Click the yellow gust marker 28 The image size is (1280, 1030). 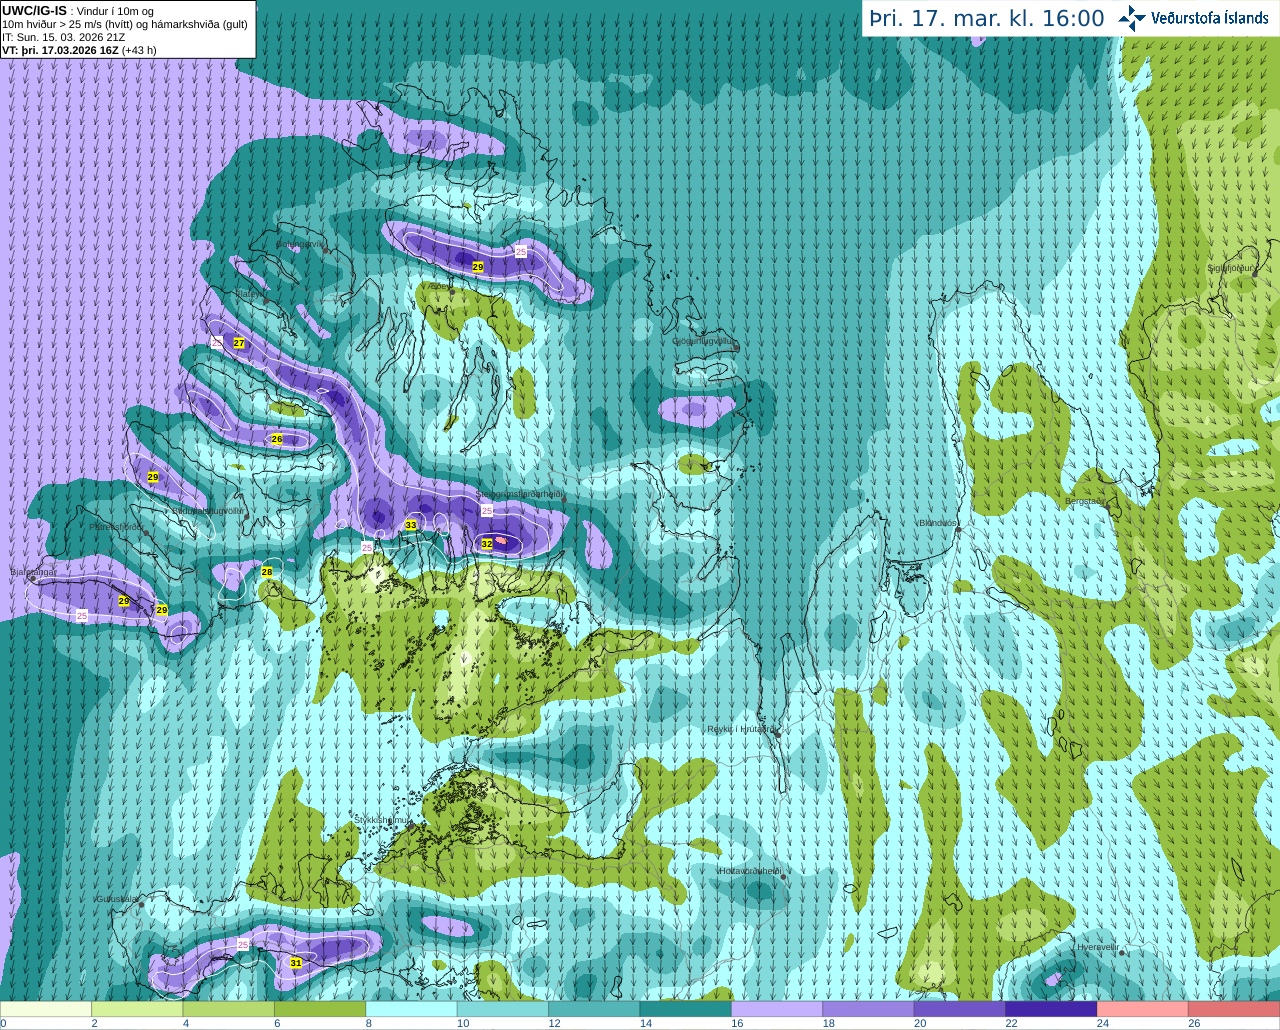(267, 572)
